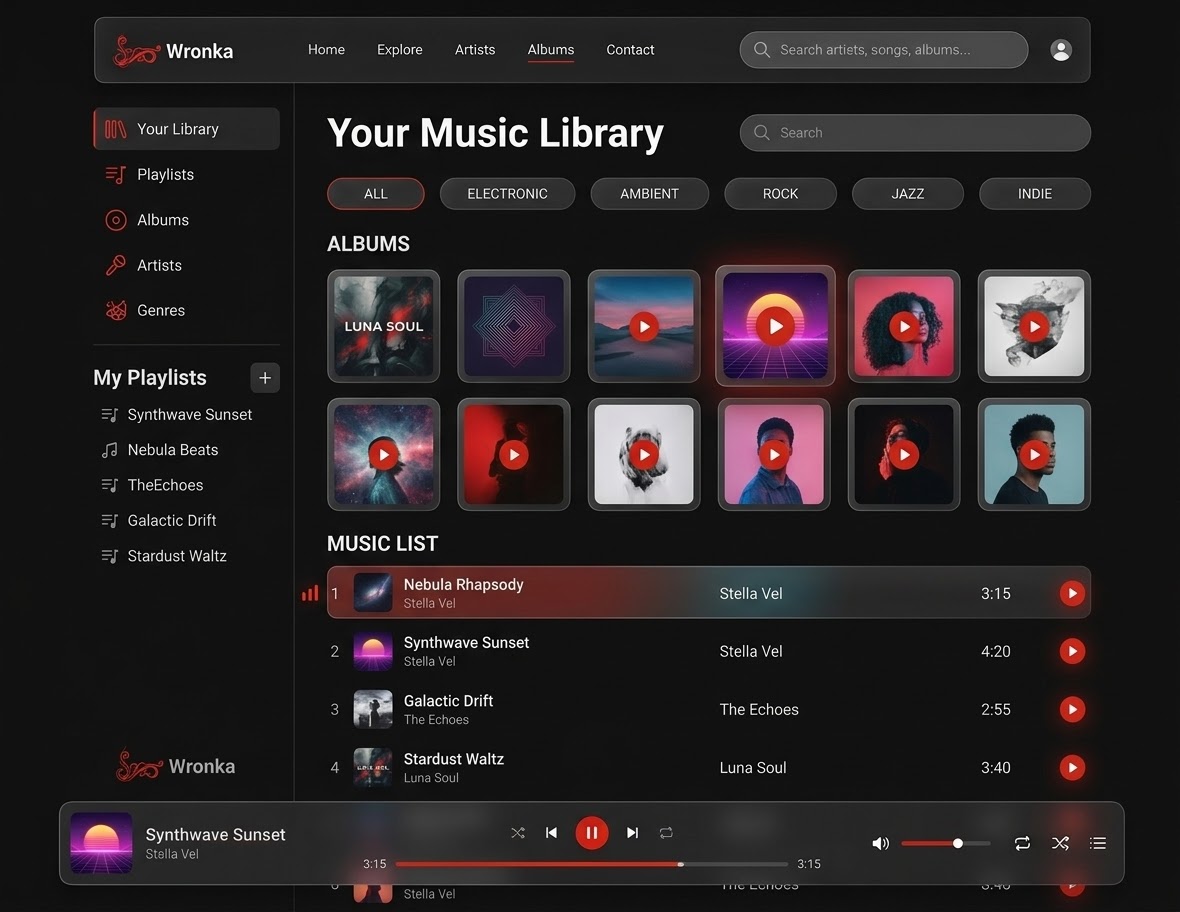Image resolution: width=1180 pixels, height=912 pixels.
Task: Play the Stardust Waltz track
Action: tap(1072, 768)
